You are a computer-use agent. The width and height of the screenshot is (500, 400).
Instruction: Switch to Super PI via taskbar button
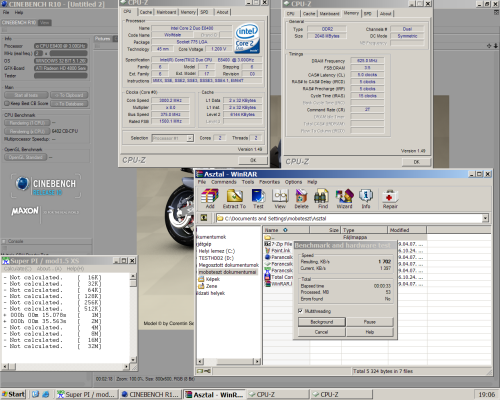[86, 394]
